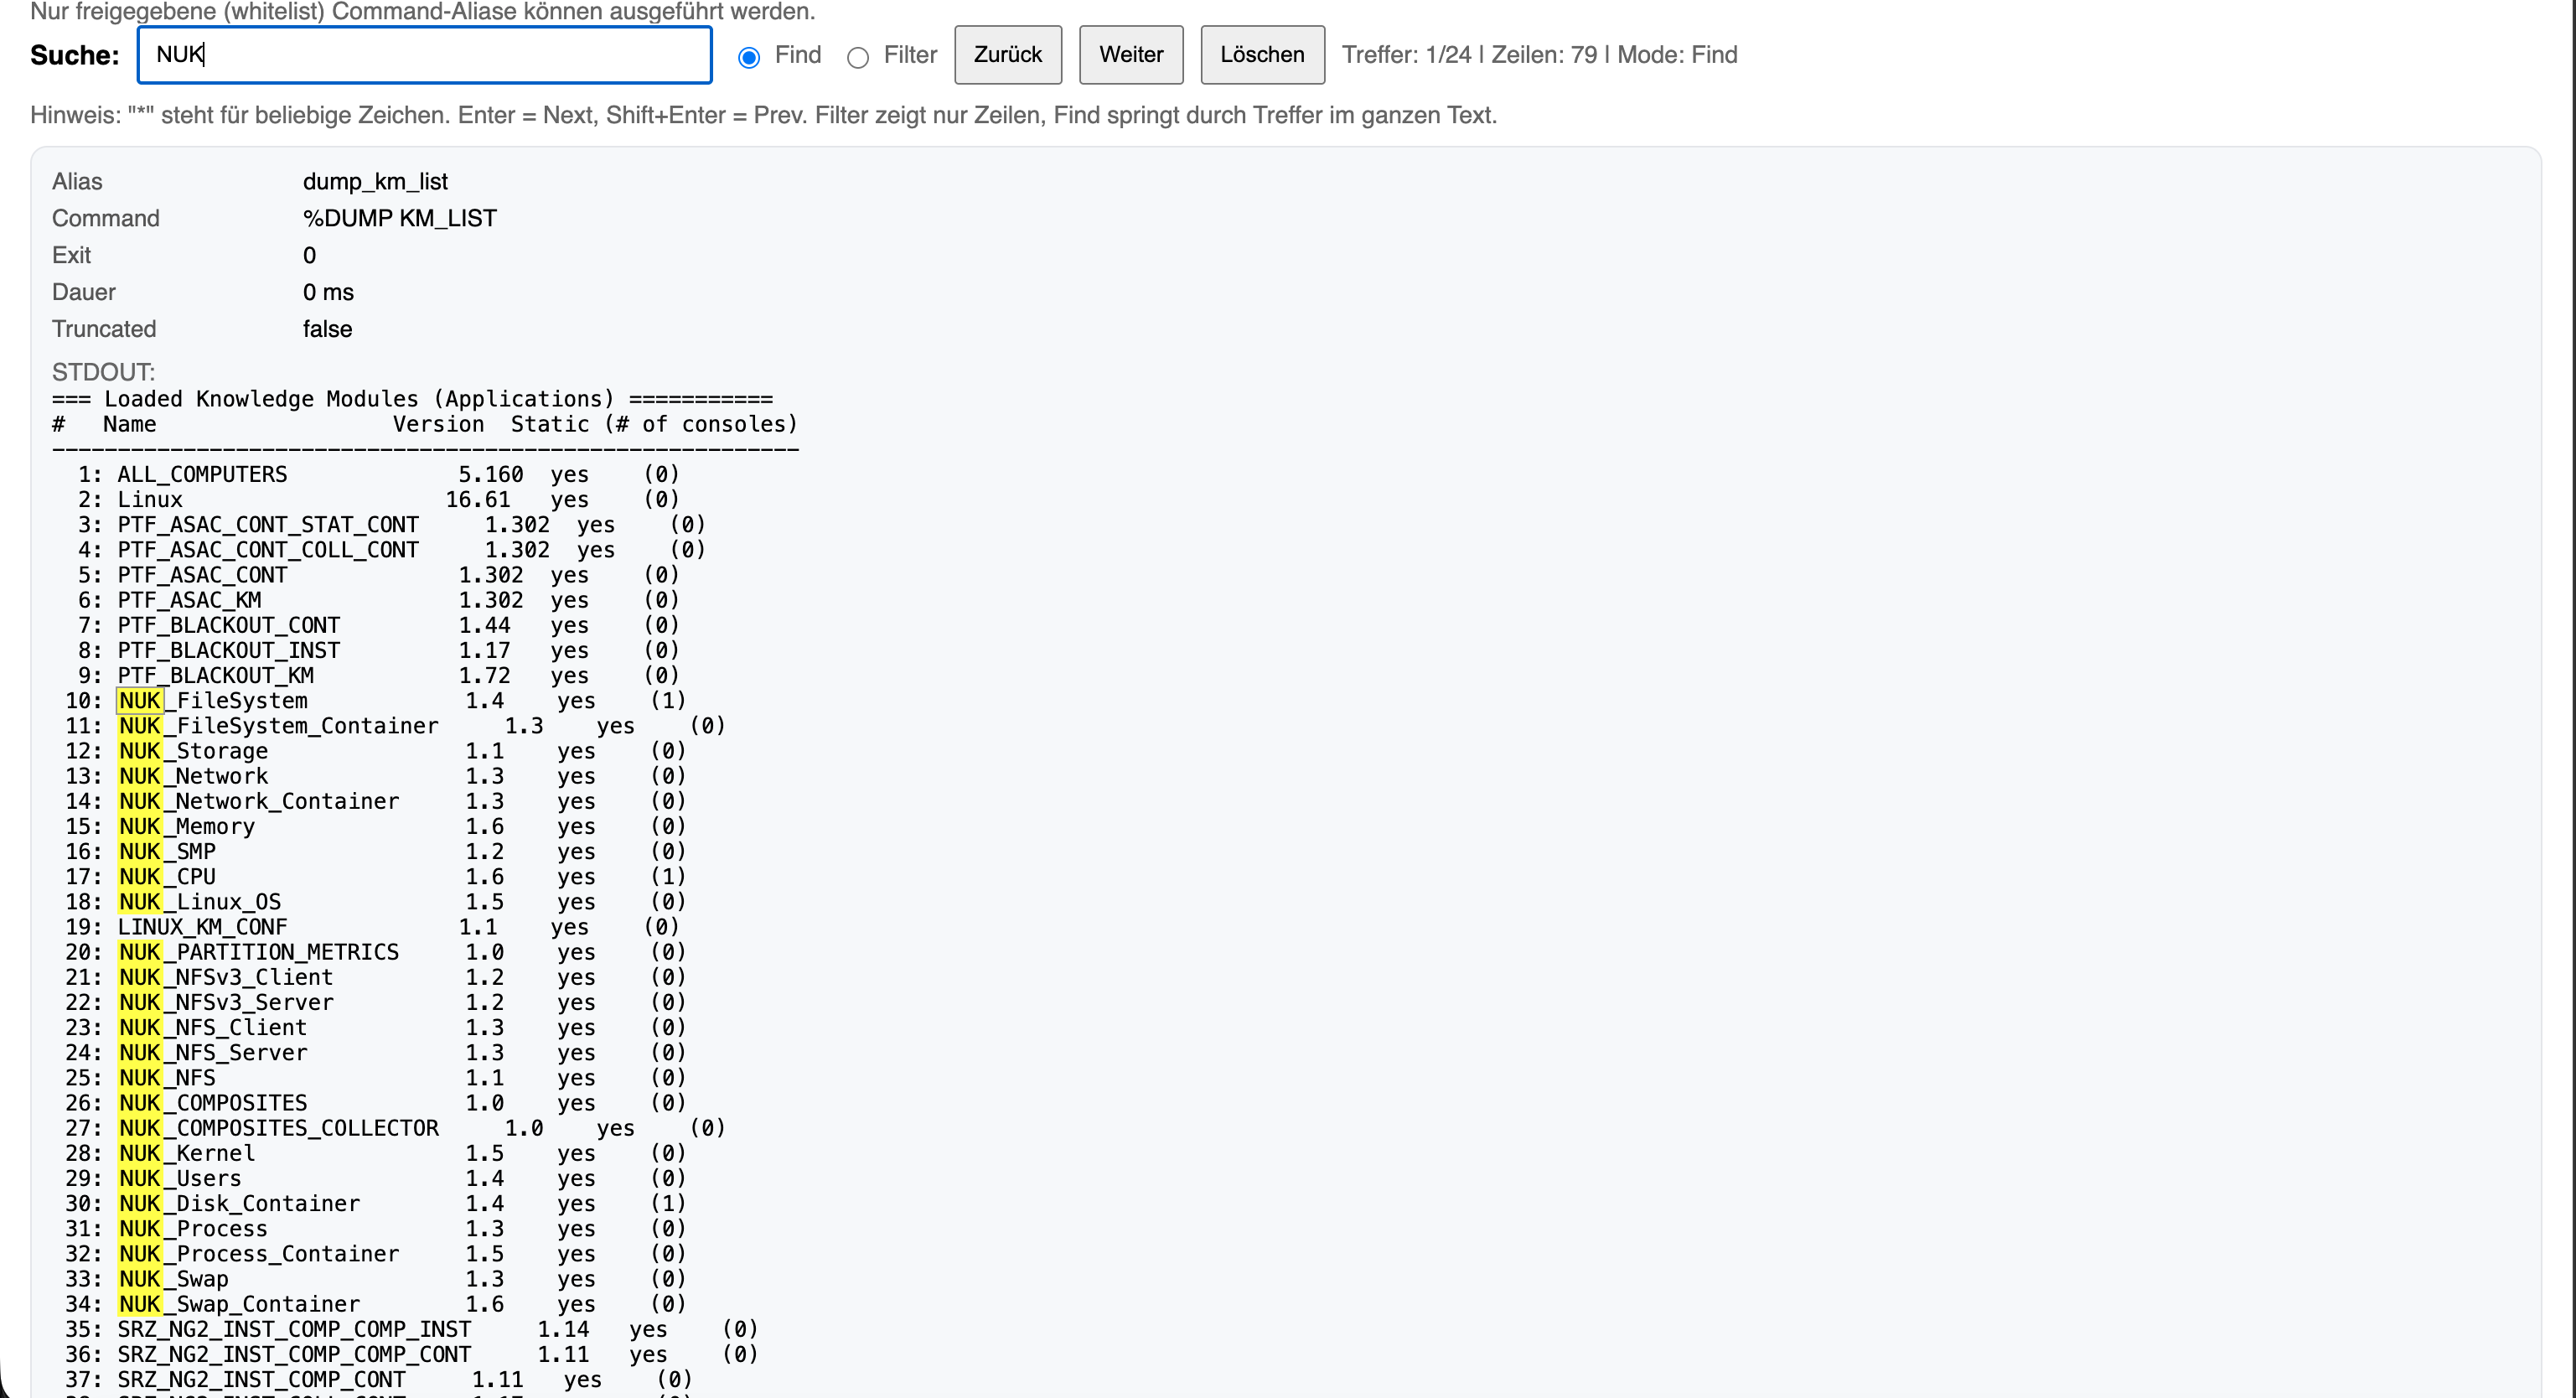Image resolution: width=2576 pixels, height=1398 pixels.
Task: Click the ALL_COMPUTERS row
Action: click(366, 474)
